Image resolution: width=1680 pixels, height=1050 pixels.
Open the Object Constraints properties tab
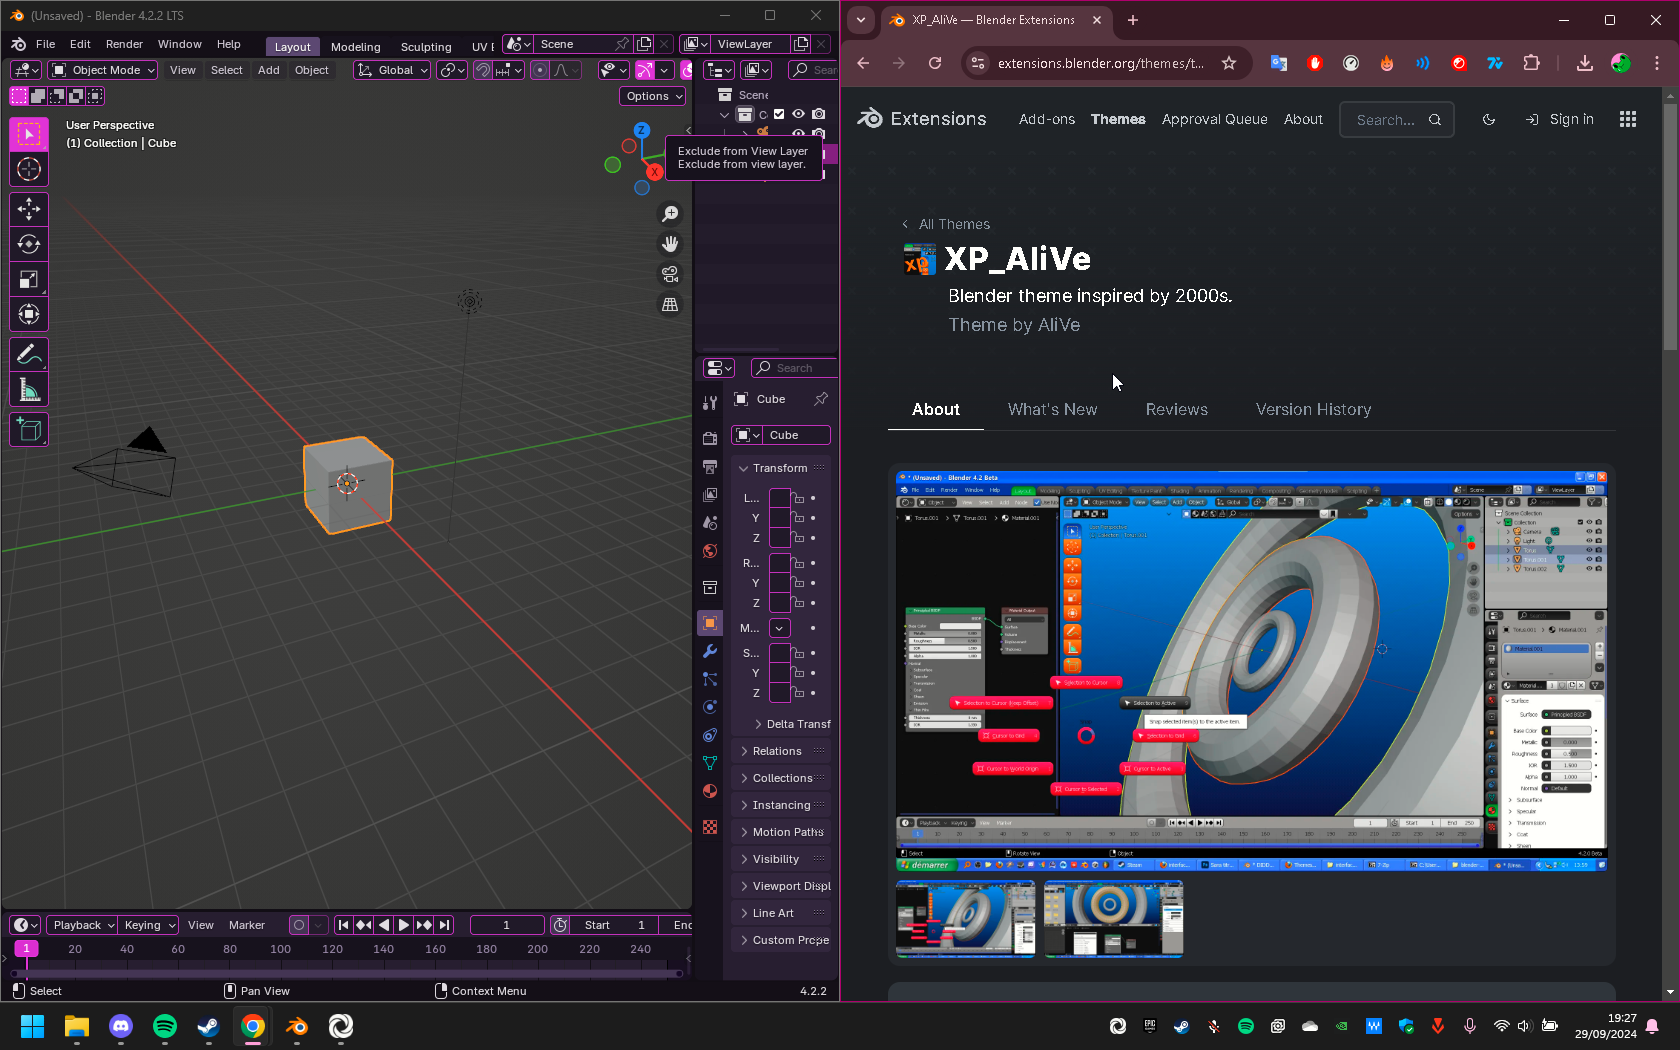point(710,735)
